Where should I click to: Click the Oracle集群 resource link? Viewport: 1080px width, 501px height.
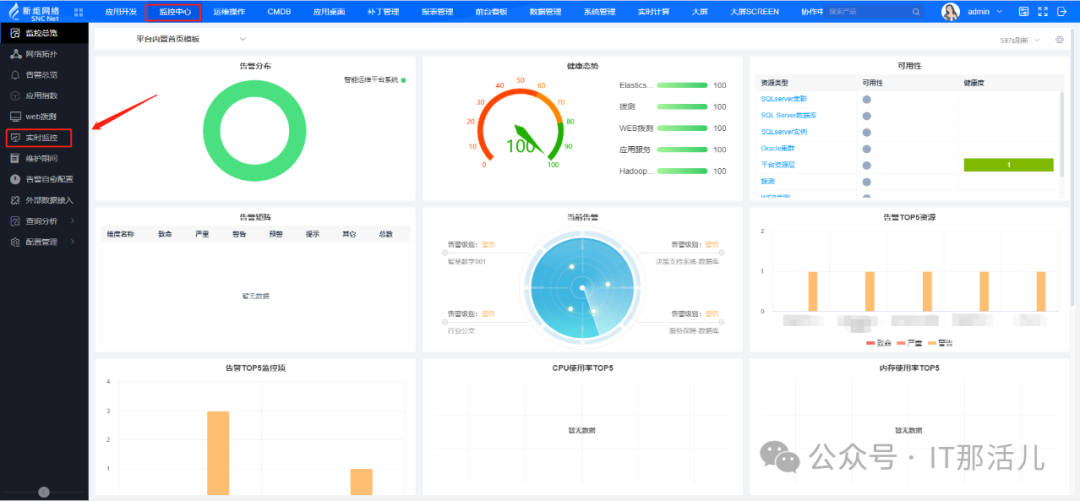tap(778, 148)
